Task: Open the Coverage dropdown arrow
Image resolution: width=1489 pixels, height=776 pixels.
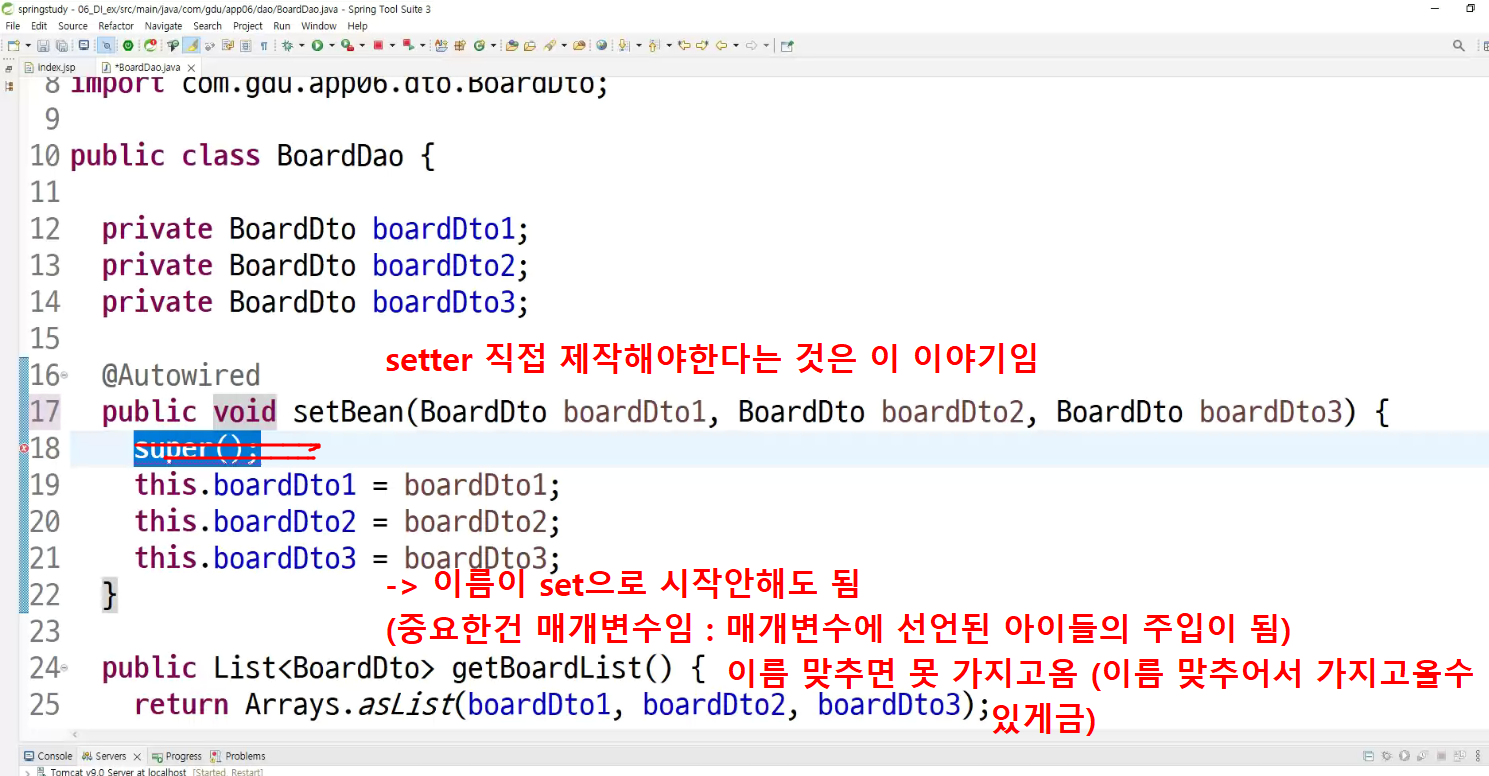Action: [362, 45]
